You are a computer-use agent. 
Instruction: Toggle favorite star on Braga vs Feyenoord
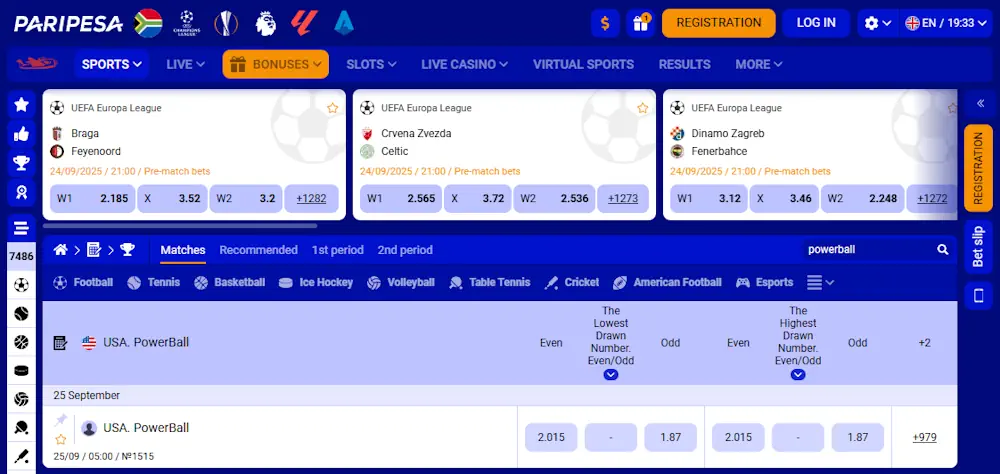coord(333,108)
